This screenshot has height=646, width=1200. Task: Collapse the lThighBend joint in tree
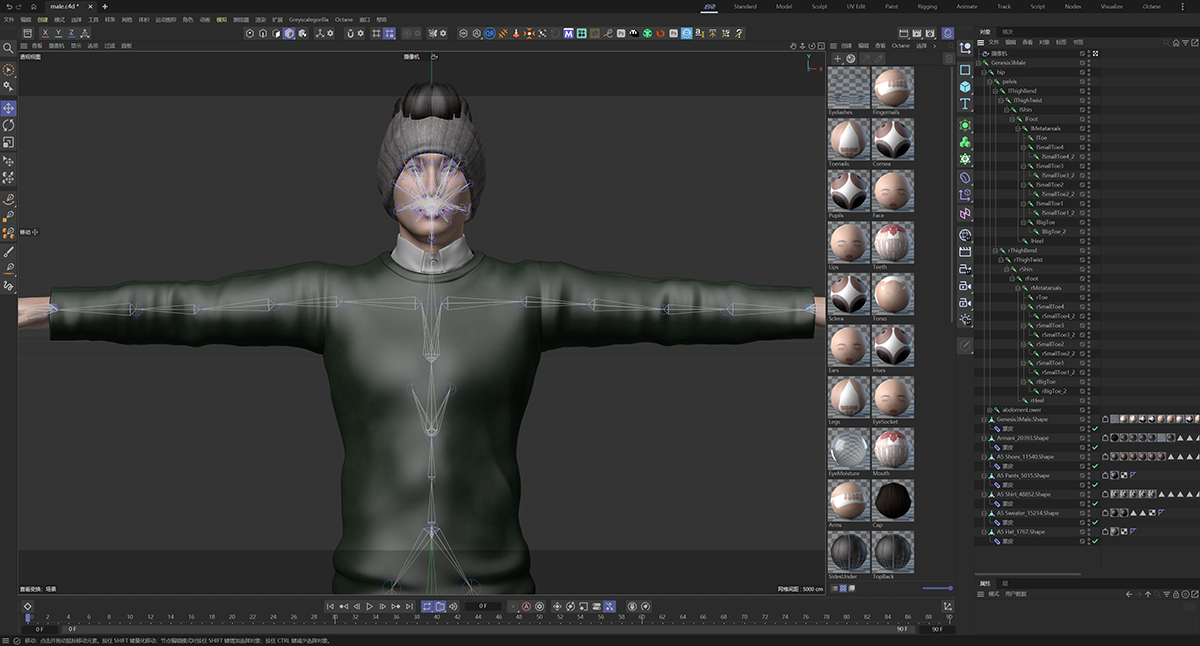coord(997,91)
